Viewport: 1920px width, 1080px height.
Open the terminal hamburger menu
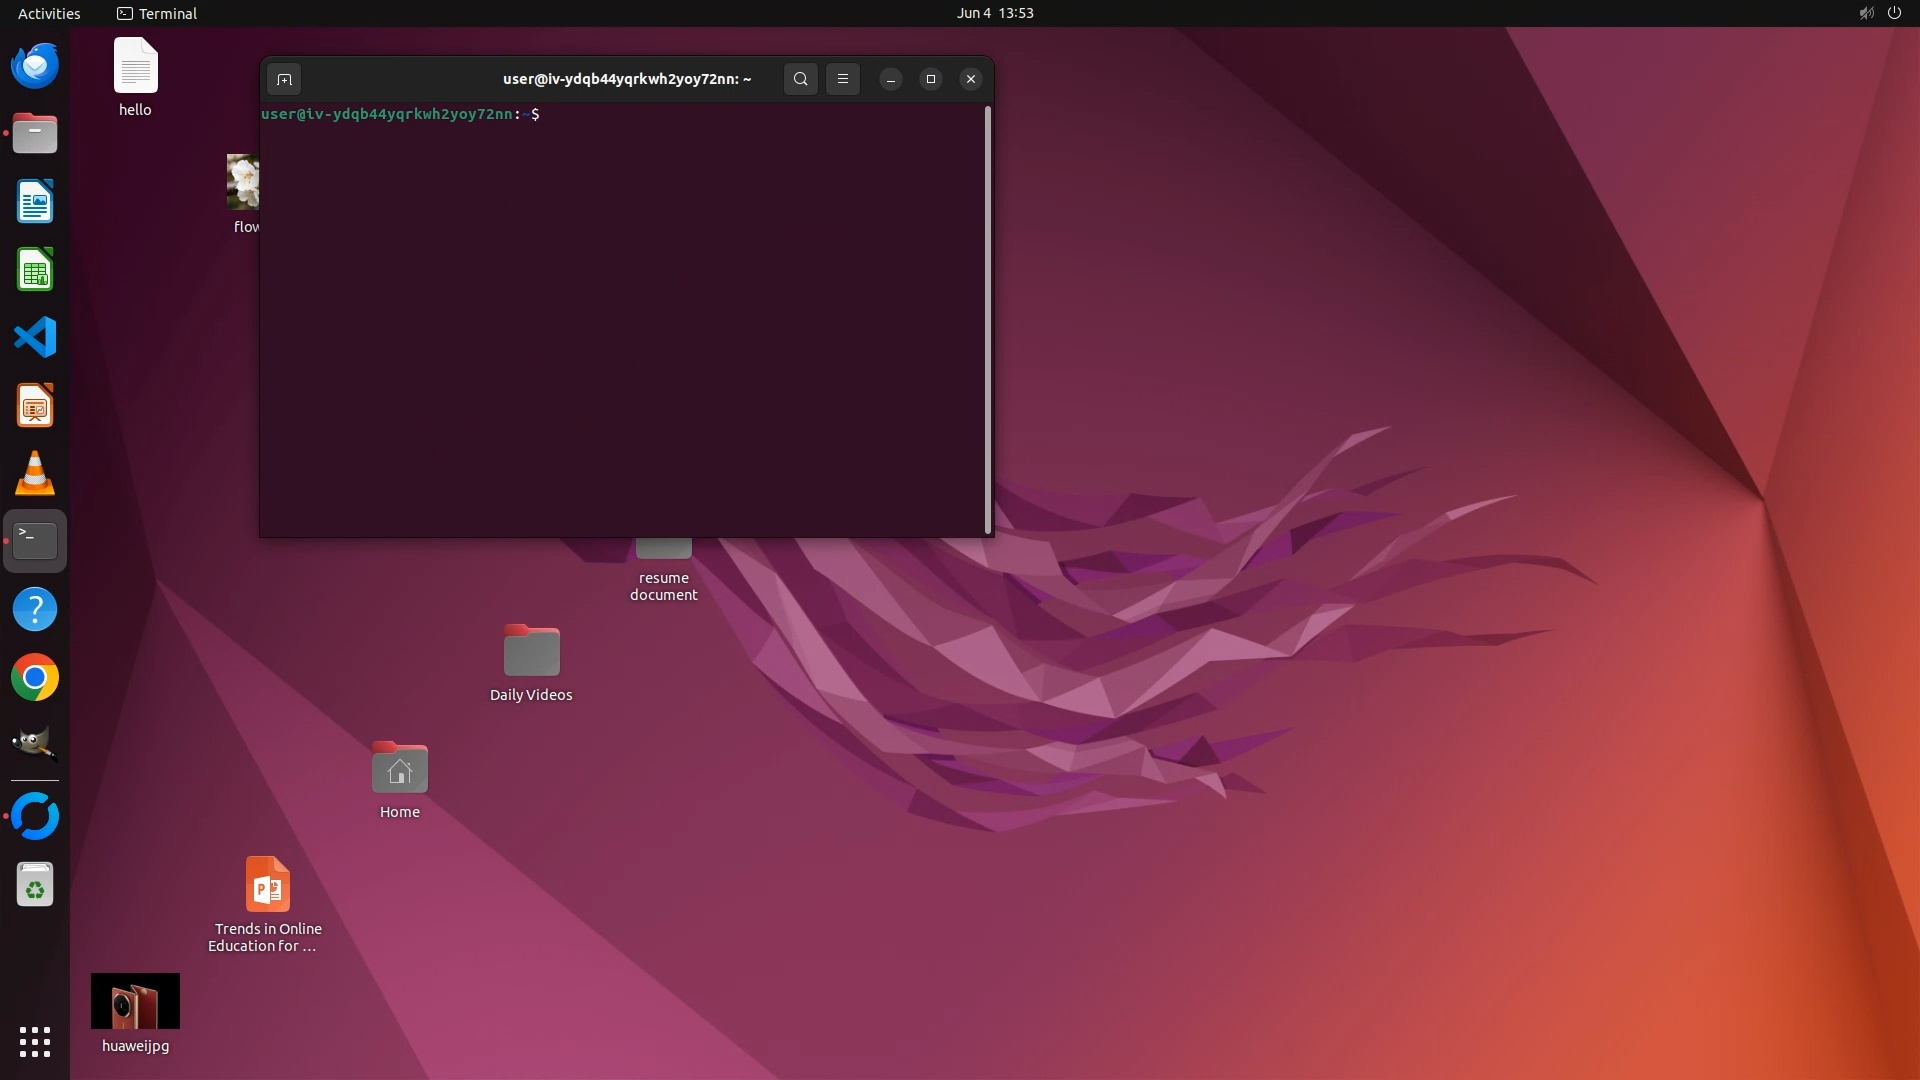click(842, 79)
